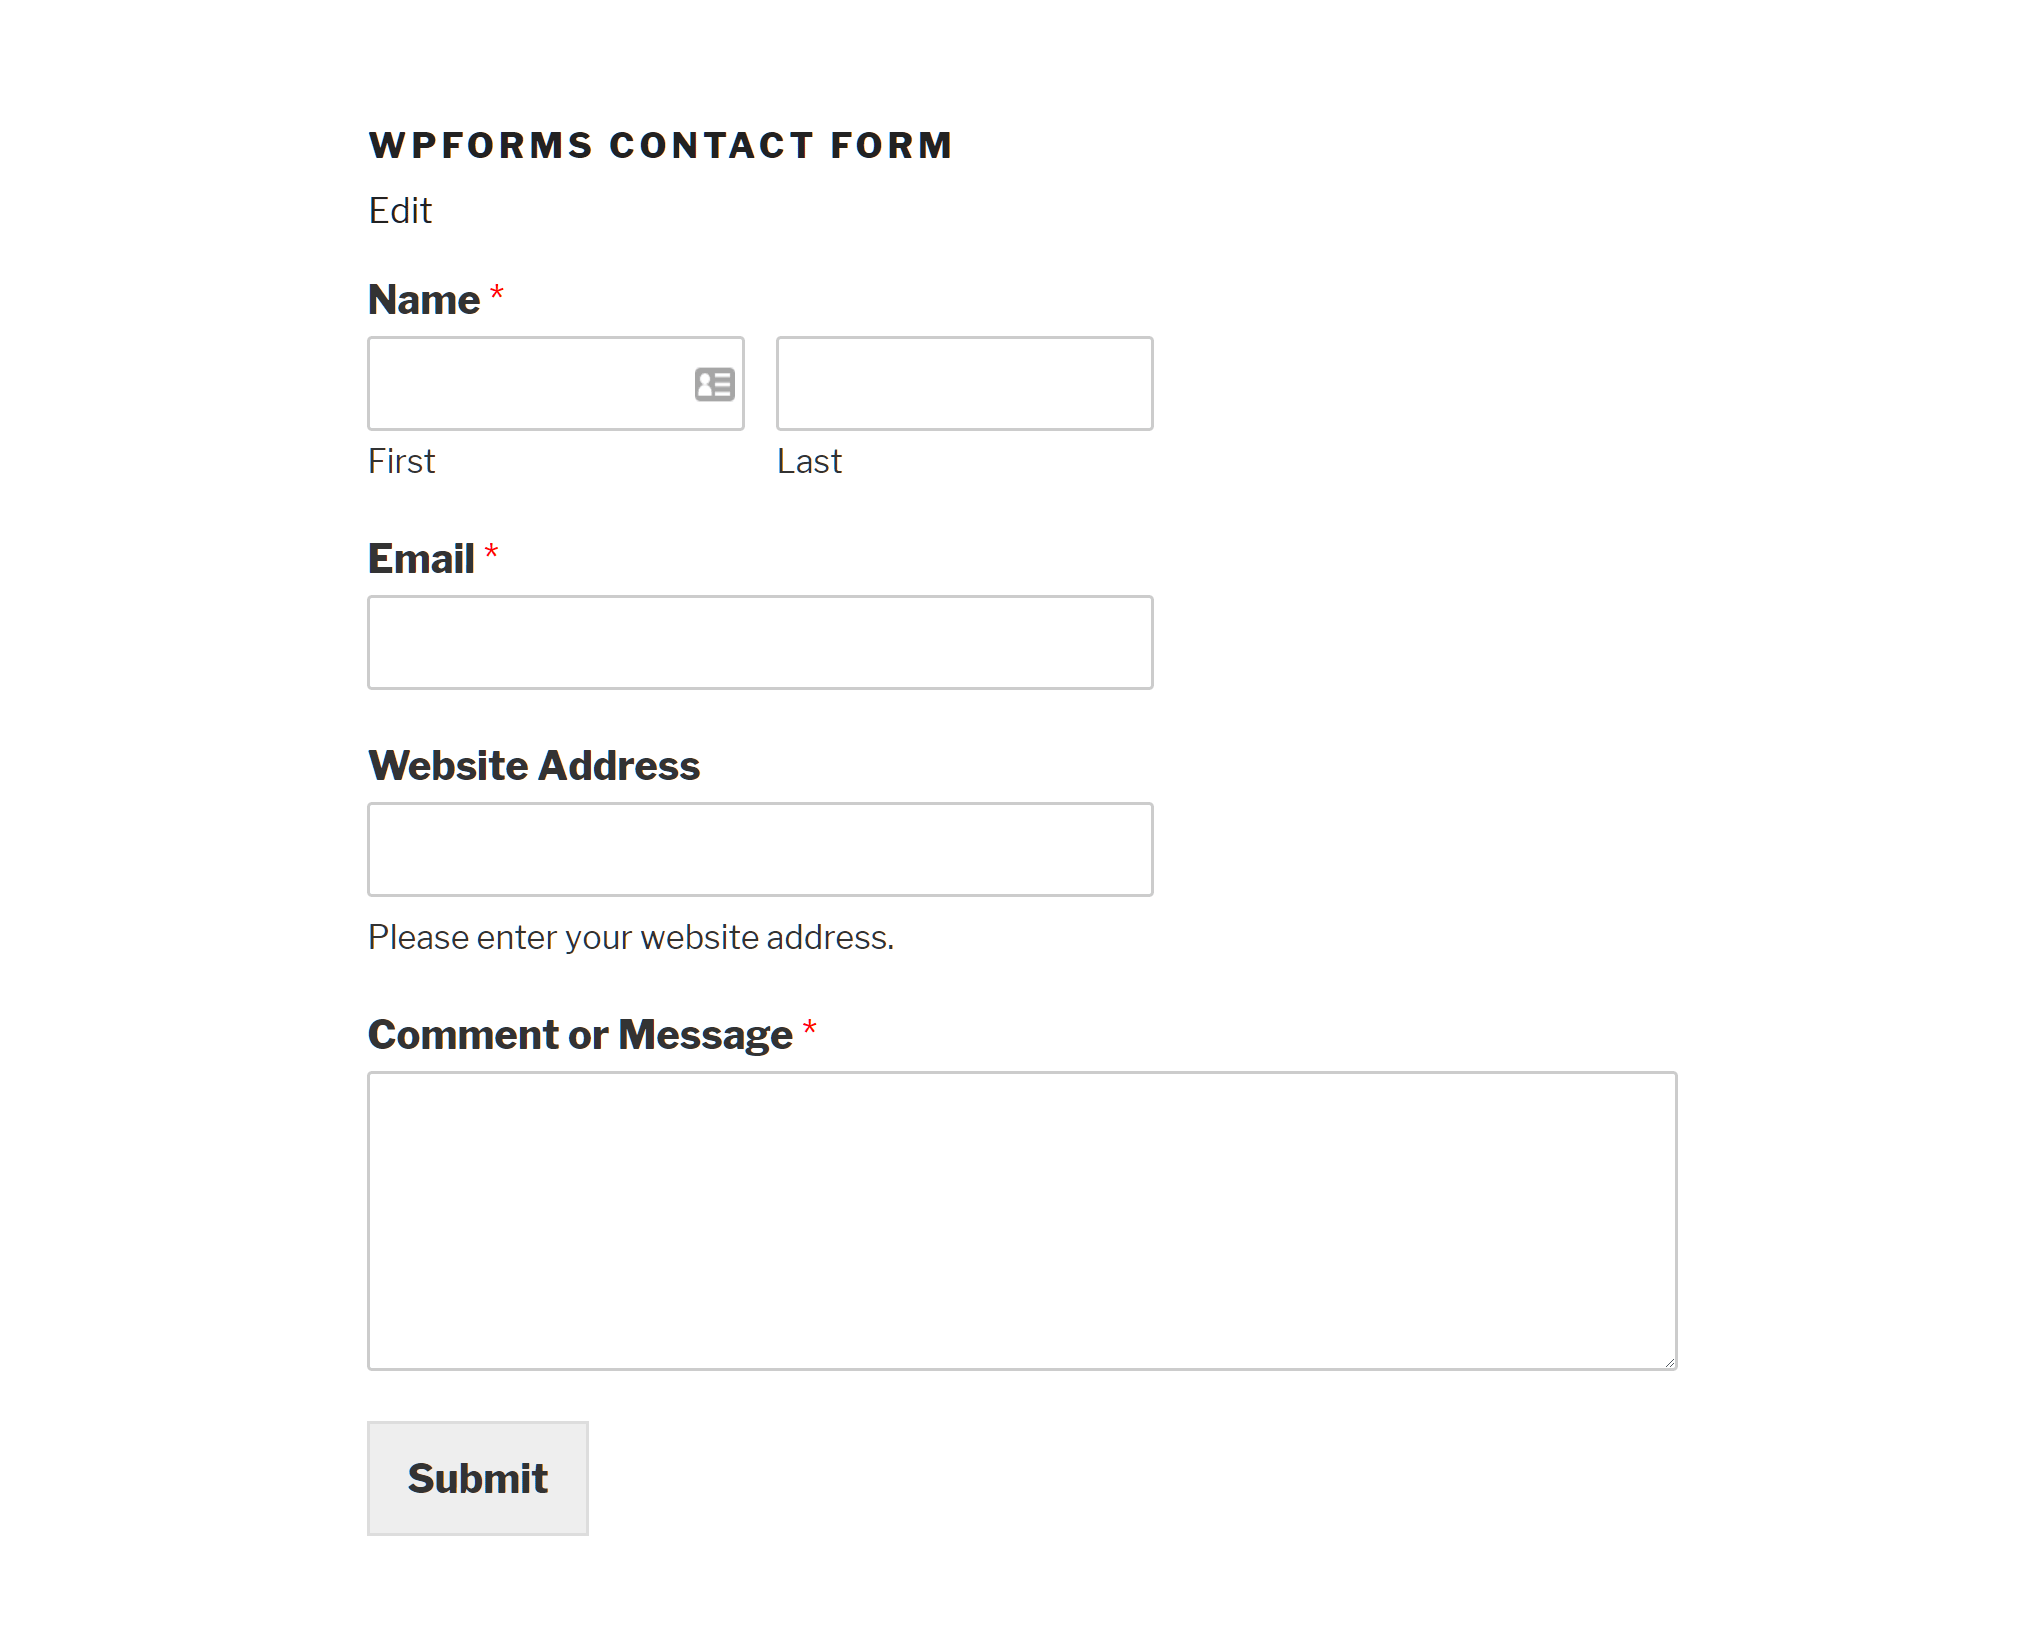Click the Last name input field
Viewport: 2040px width, 1636px height.
click(965, 381)
